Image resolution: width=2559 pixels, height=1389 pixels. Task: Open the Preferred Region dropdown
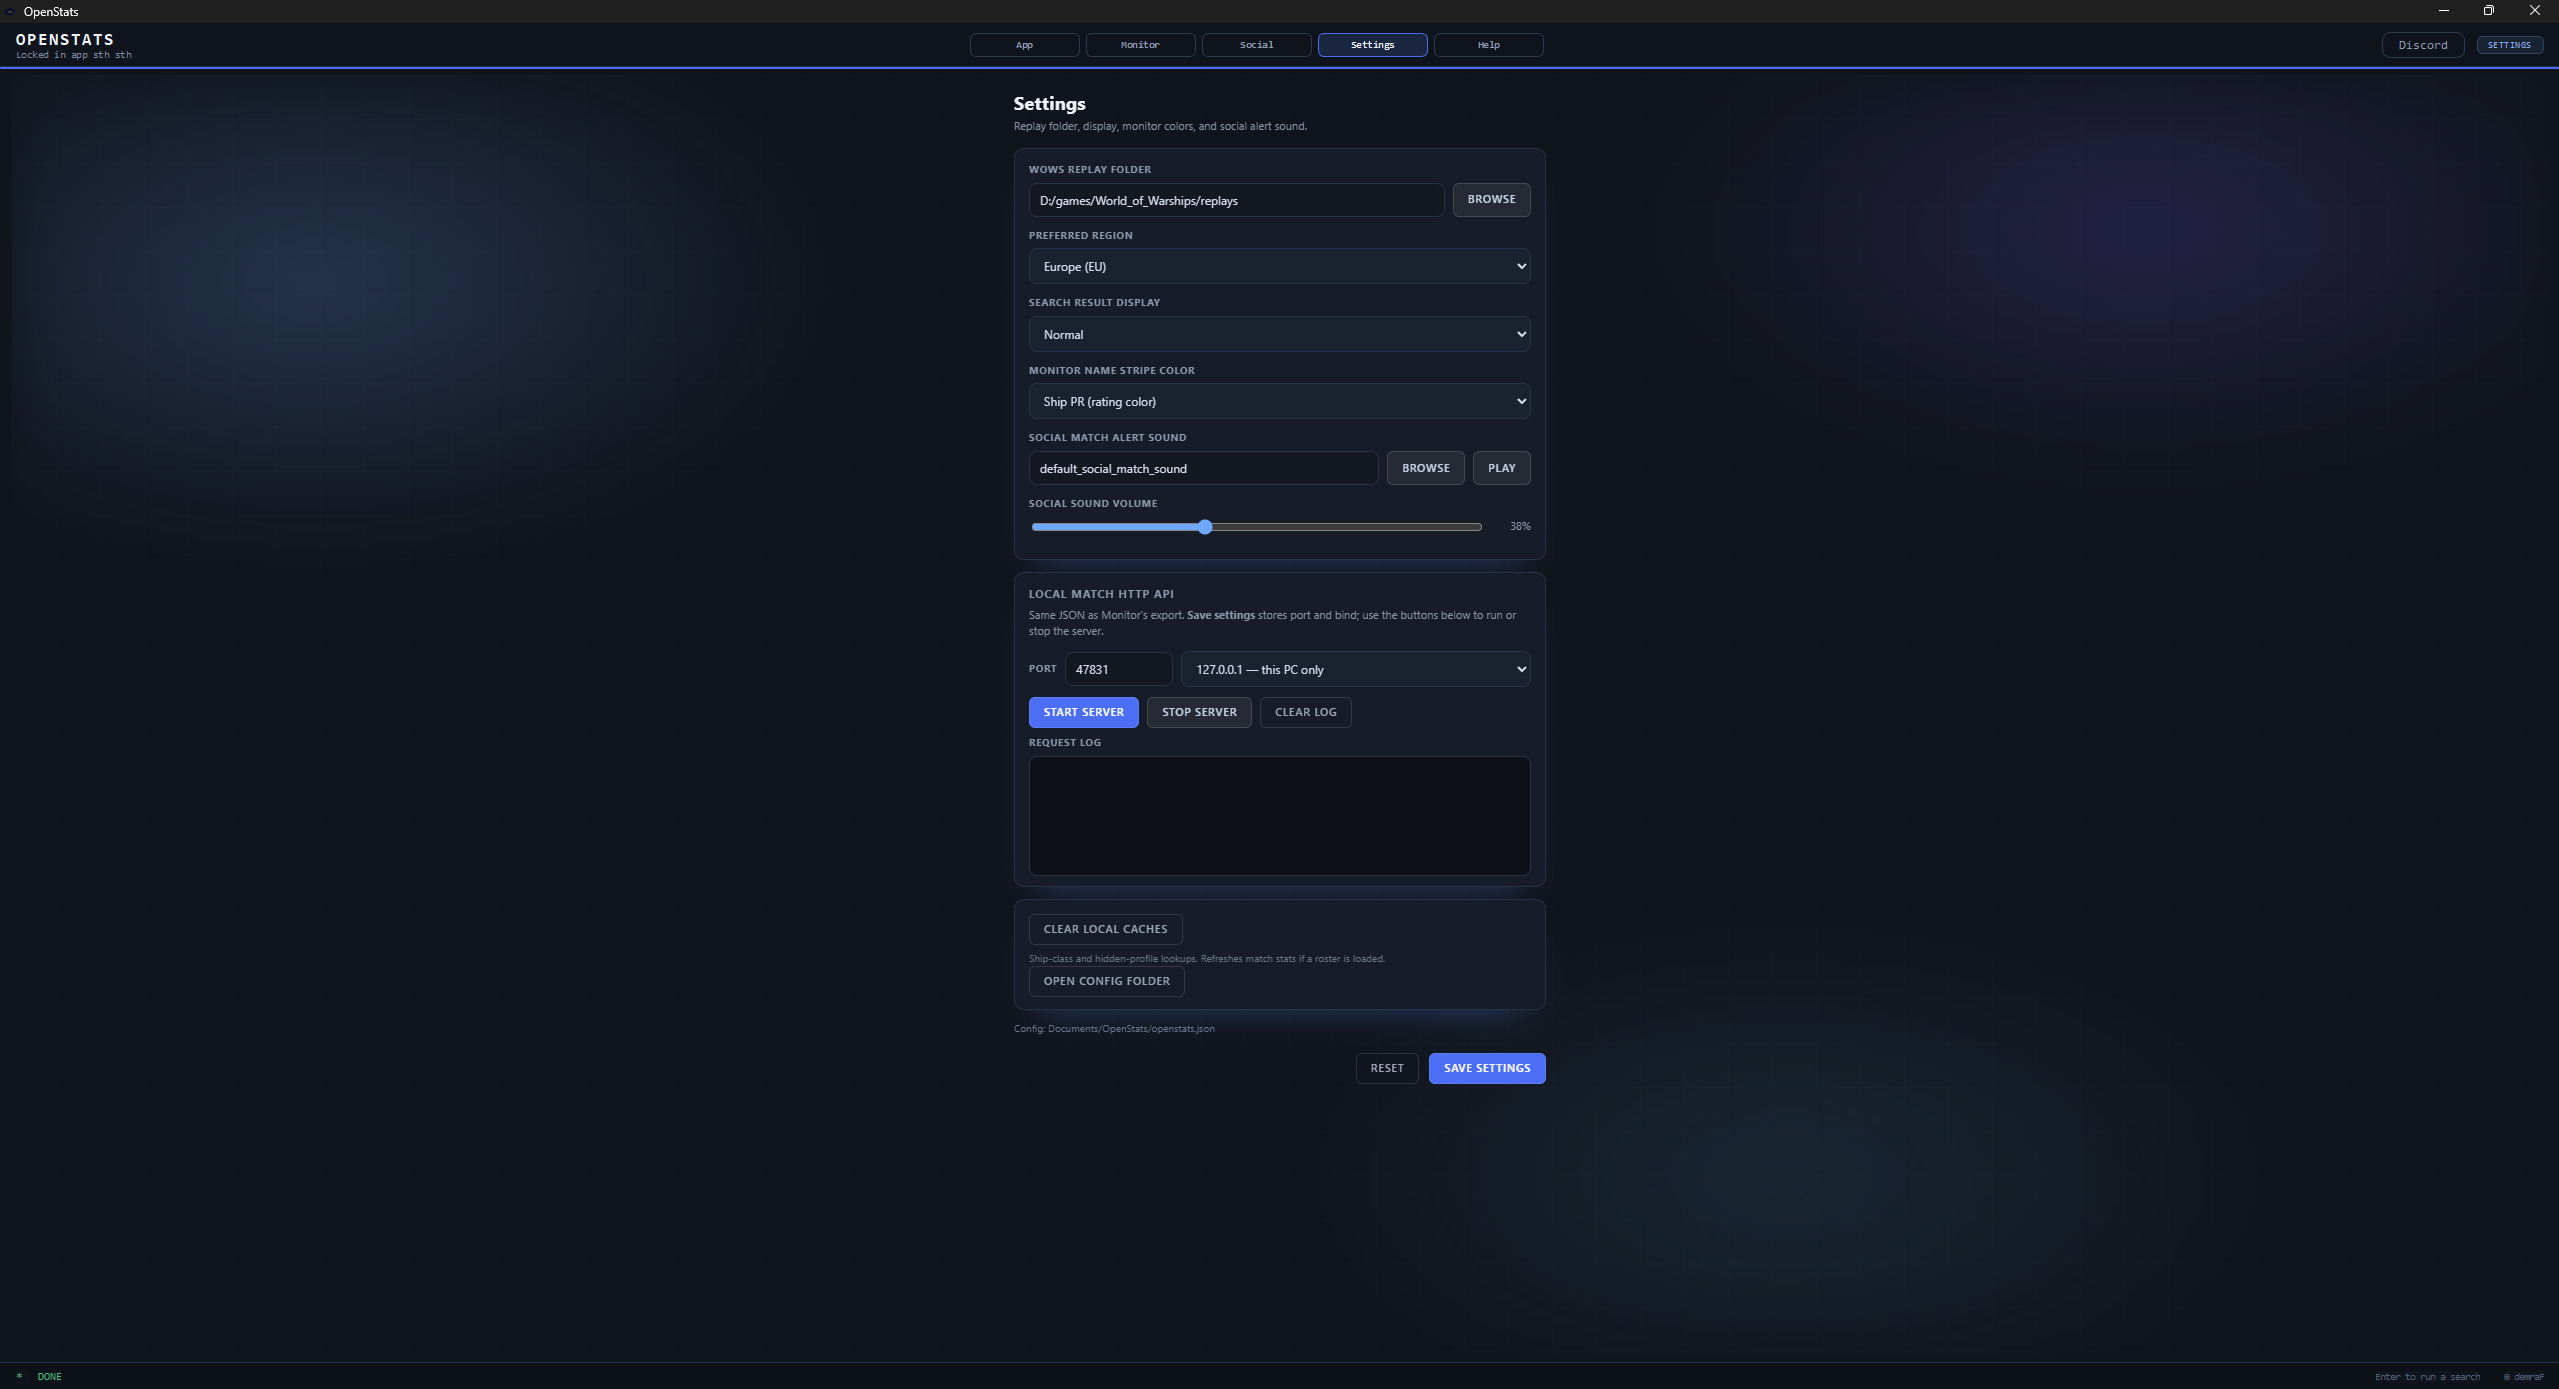pyautogui.click(x=1278, y=266)
